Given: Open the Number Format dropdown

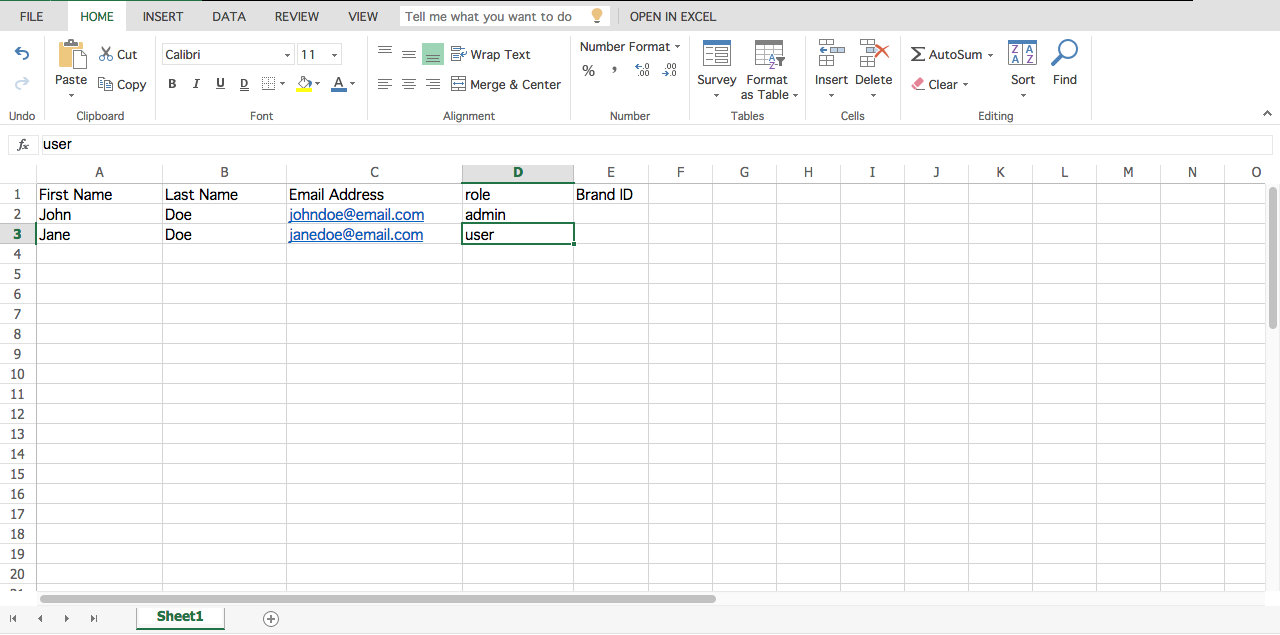Looking at the screenshot, I should click(630, 47).
